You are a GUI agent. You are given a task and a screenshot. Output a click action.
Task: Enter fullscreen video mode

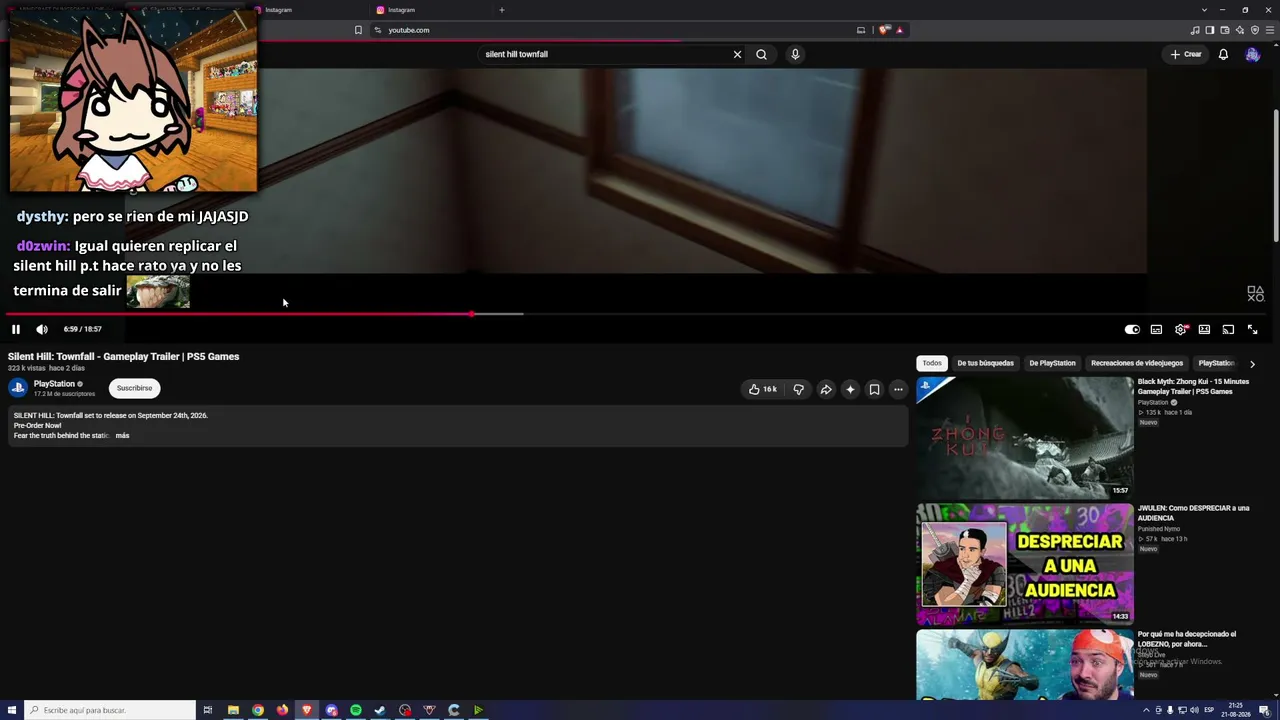(1252, 329)
